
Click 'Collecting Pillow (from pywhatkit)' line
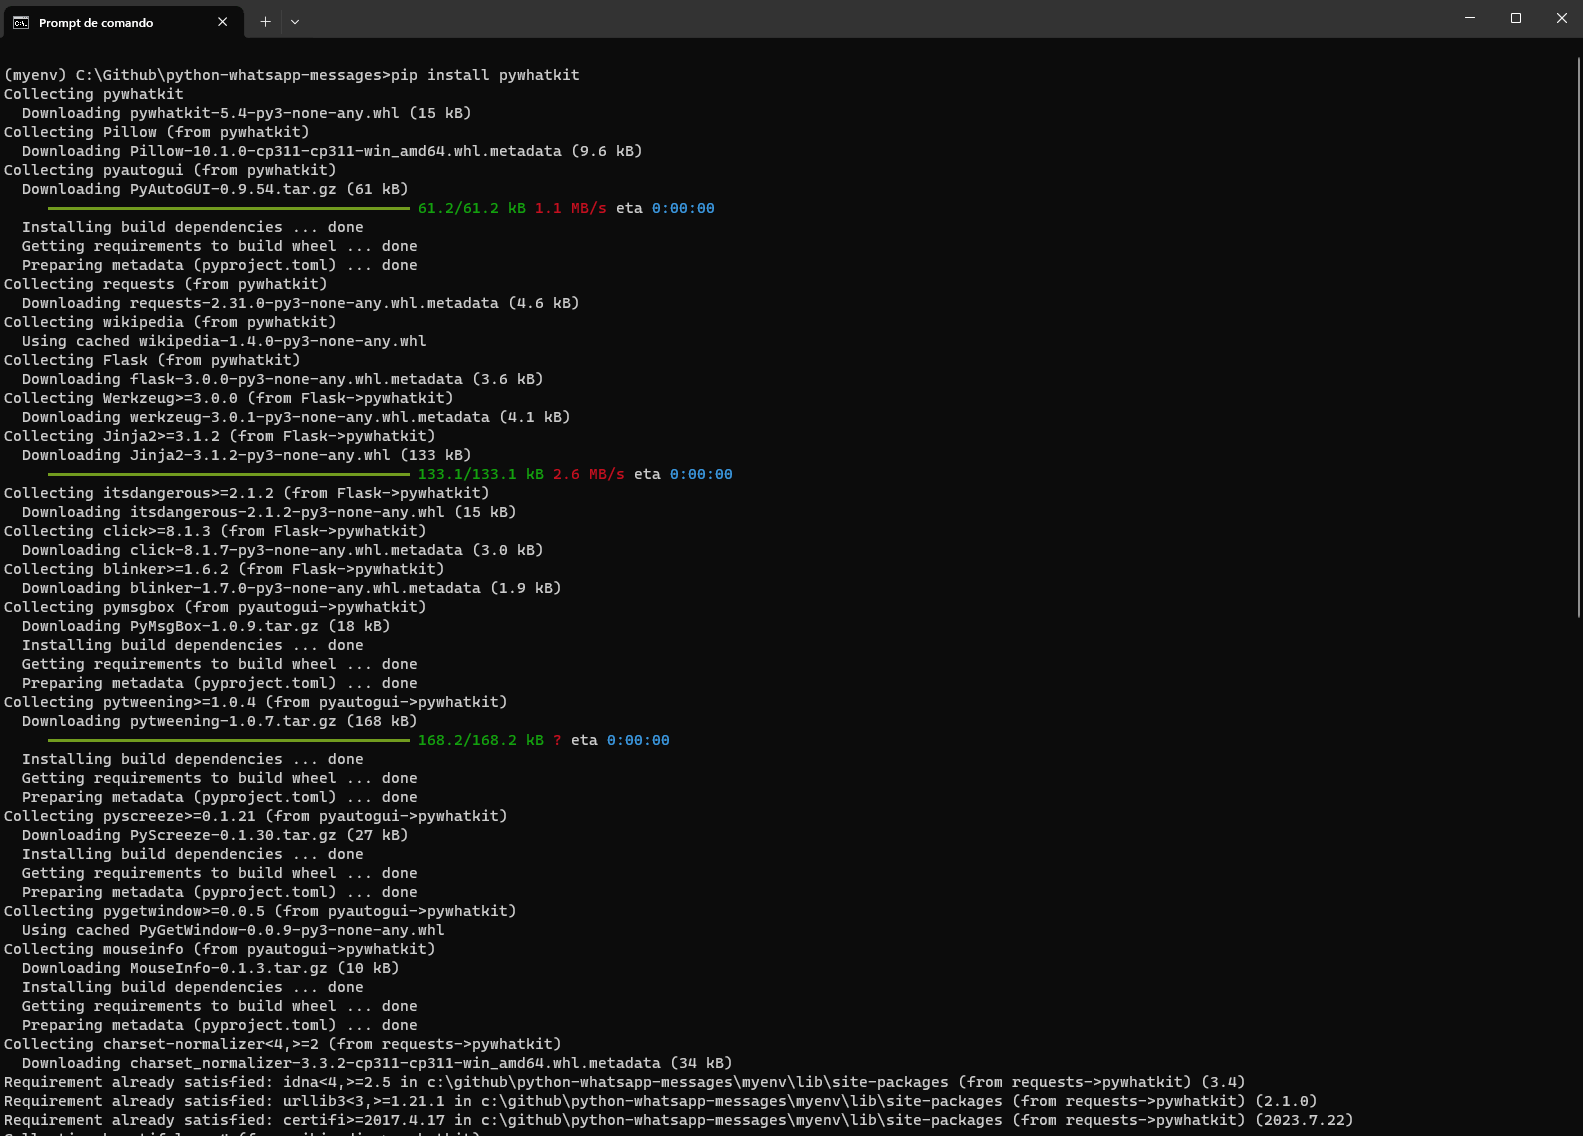[x=157, y=132]
